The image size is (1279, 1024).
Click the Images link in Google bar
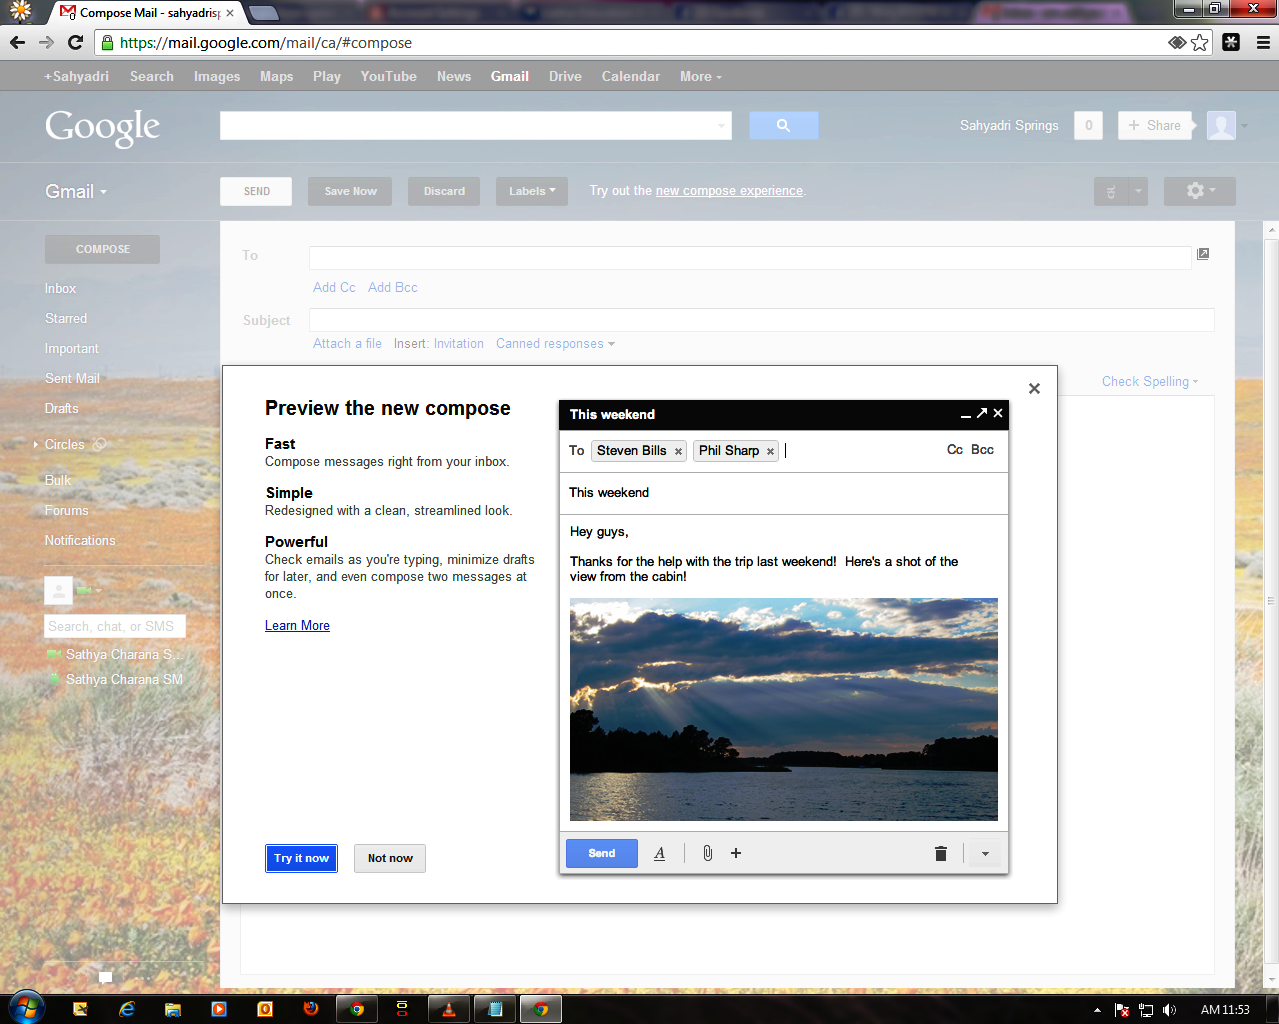click(x=217, y=76)
